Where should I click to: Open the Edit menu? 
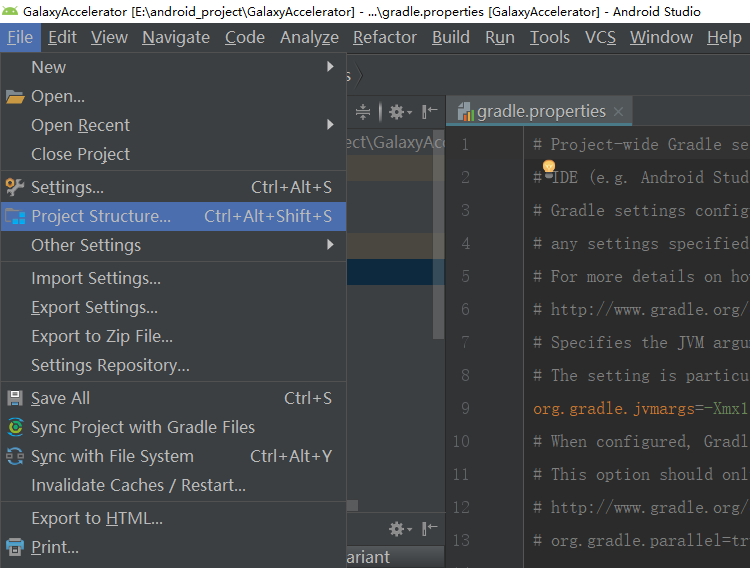click(x=62, y=37)
